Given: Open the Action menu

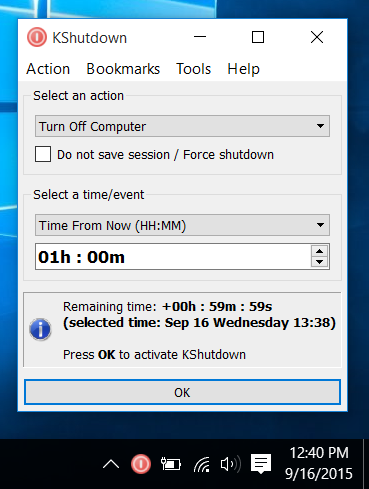Looking at the screenshot, I should click(48, 69).
